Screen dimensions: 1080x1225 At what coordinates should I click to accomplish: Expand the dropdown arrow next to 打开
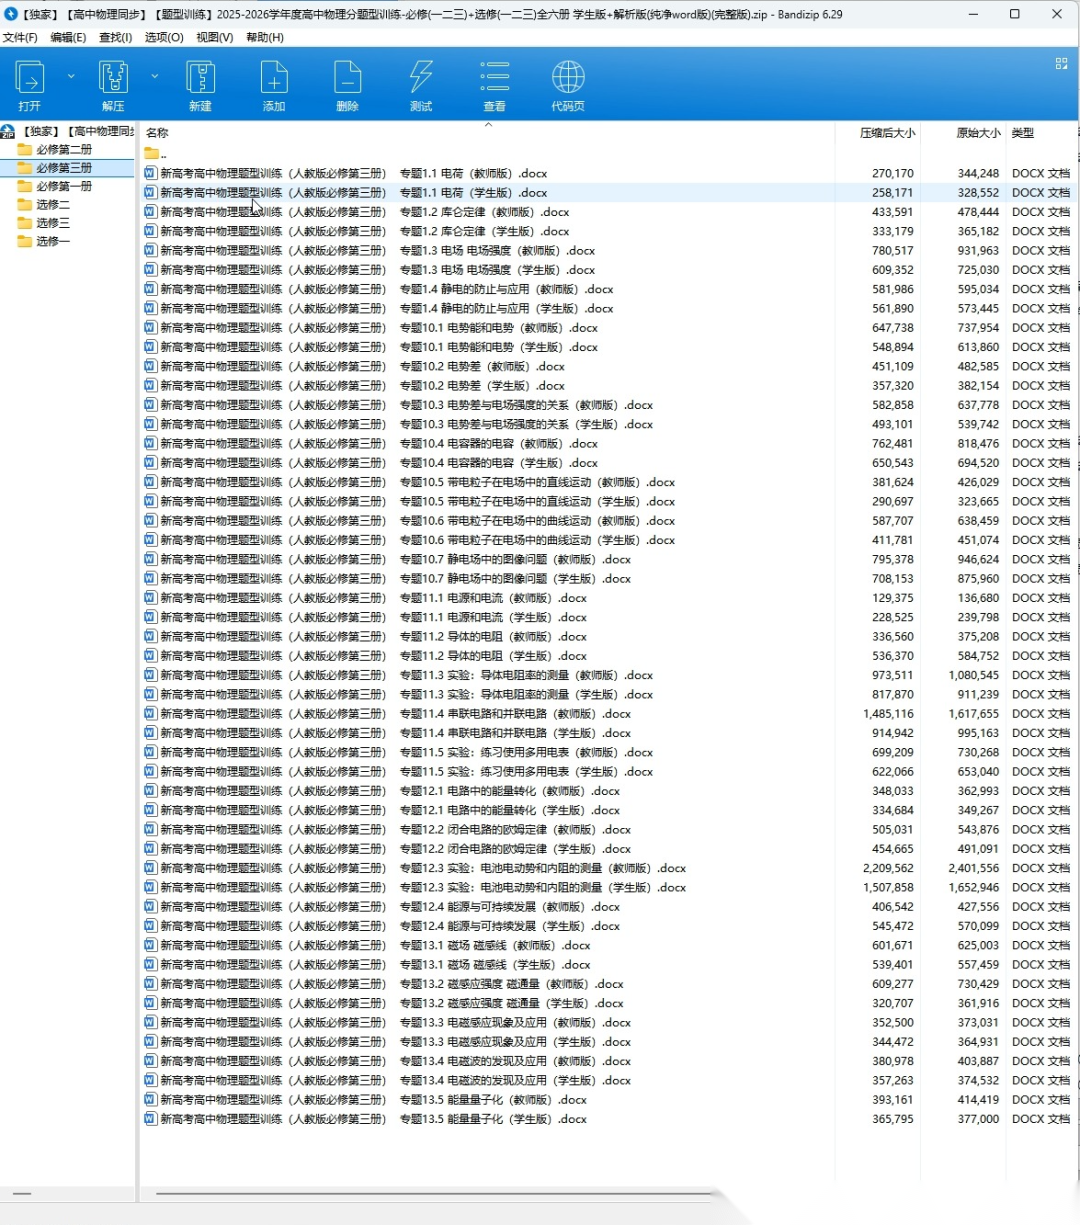coord(71,76)
